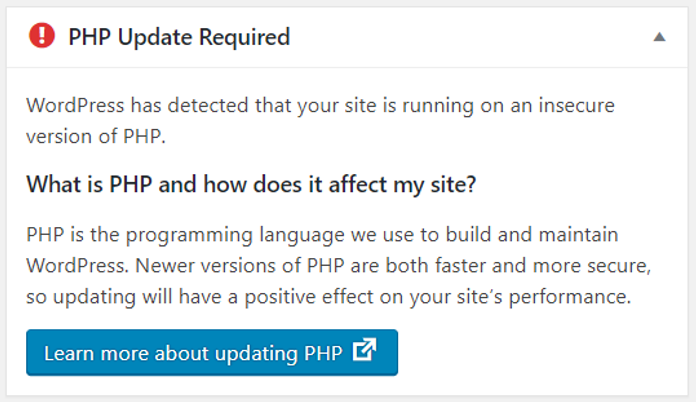Click the 'WordPress has detected' notice paragraph
The image size is (696, 402).
pyautogui.click(x=320, y=121)
